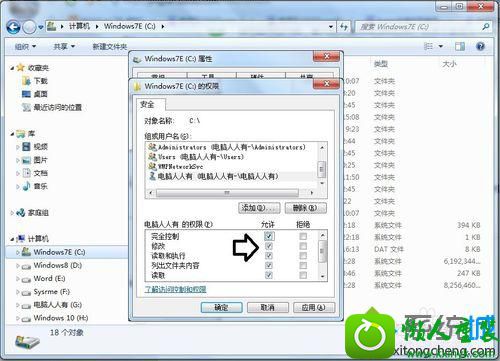Collapse the 计算机 tree group arrow

pos(12,239)
